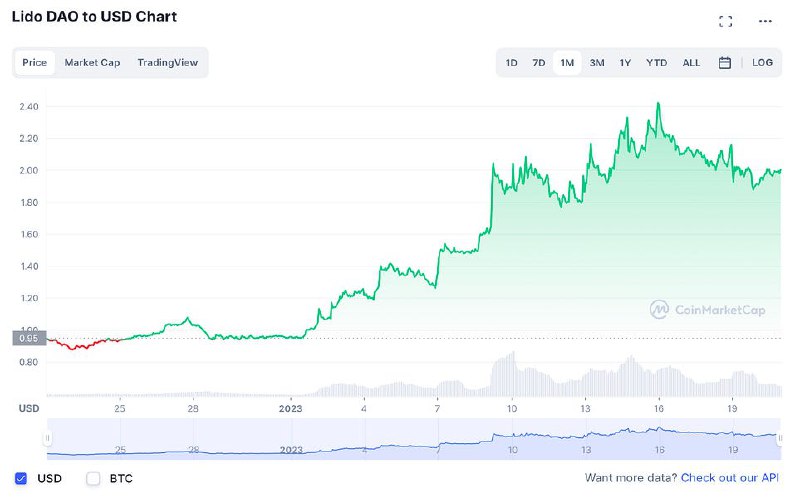Screen dimensions: 800x498
Task: Click left handle of range selector
Action: 47,437
